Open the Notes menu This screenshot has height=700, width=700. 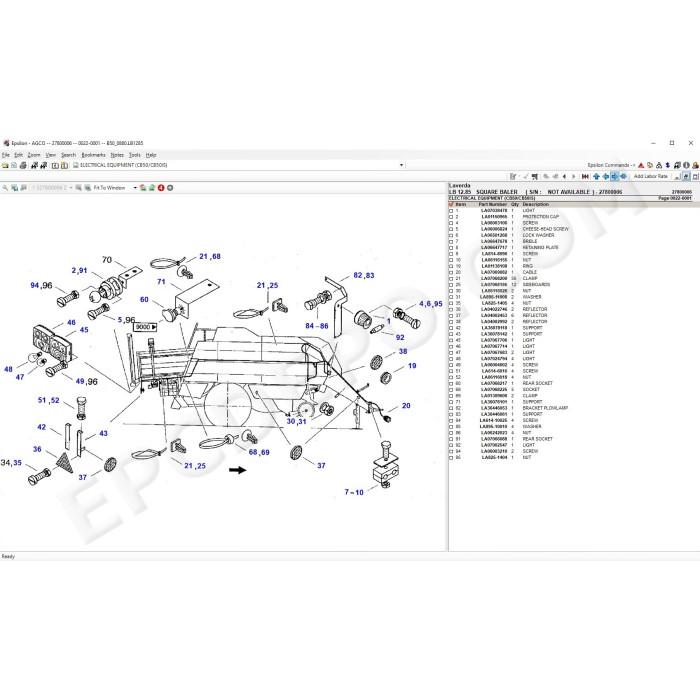[x=117, y=155]
